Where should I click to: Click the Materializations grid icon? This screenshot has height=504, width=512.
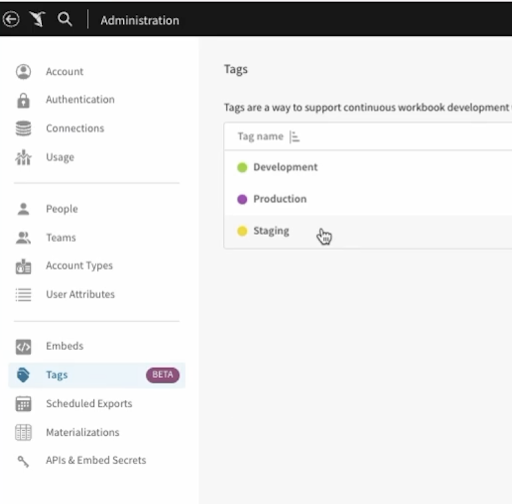click(x=23, y=432)
